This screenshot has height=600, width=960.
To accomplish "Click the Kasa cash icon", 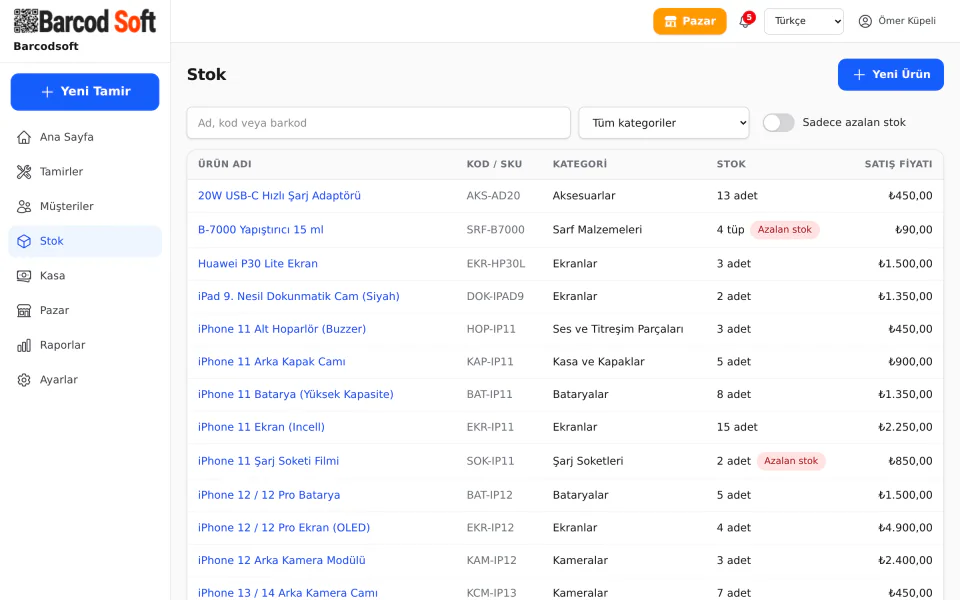I will pos(24,276).
